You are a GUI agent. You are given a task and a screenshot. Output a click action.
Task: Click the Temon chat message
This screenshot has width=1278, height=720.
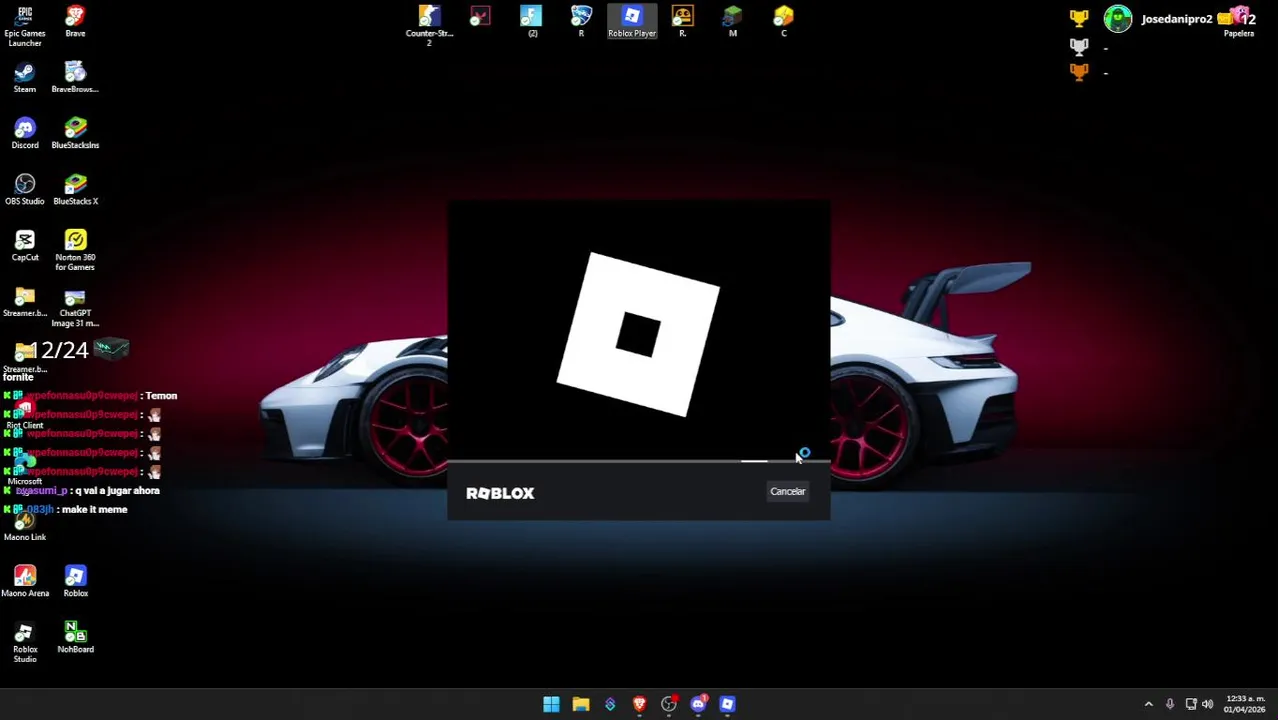pyautogui.click(x=160, y=396)
